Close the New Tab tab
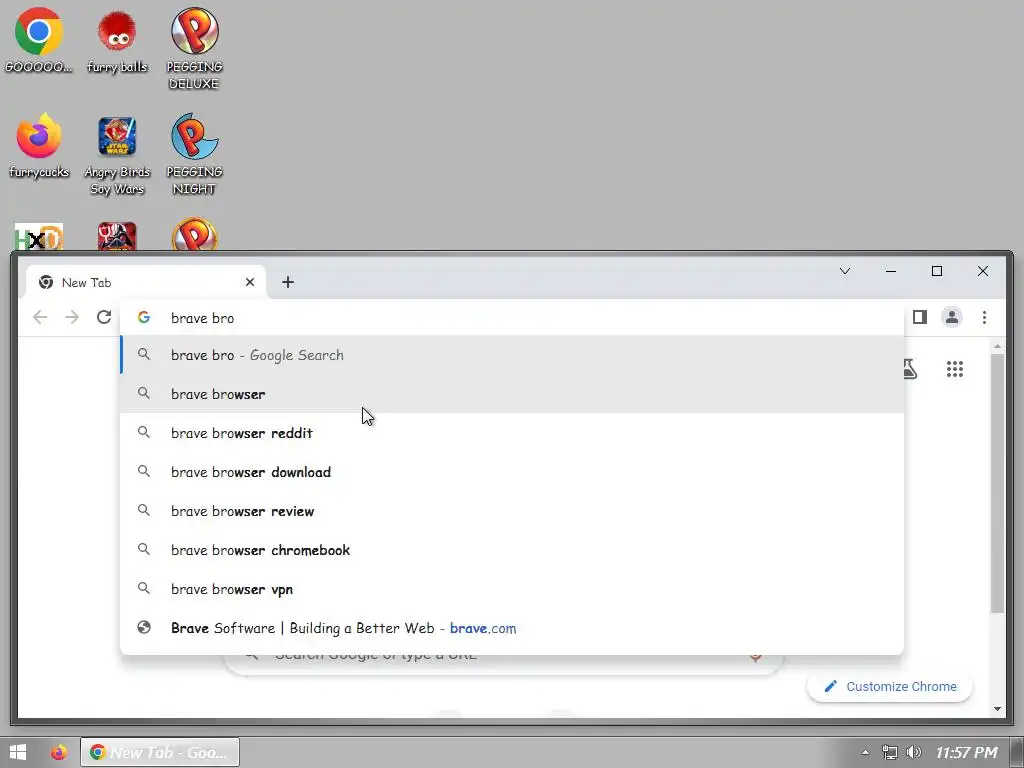This screenshot has width=1024, height=768. (x=249, y=282)
